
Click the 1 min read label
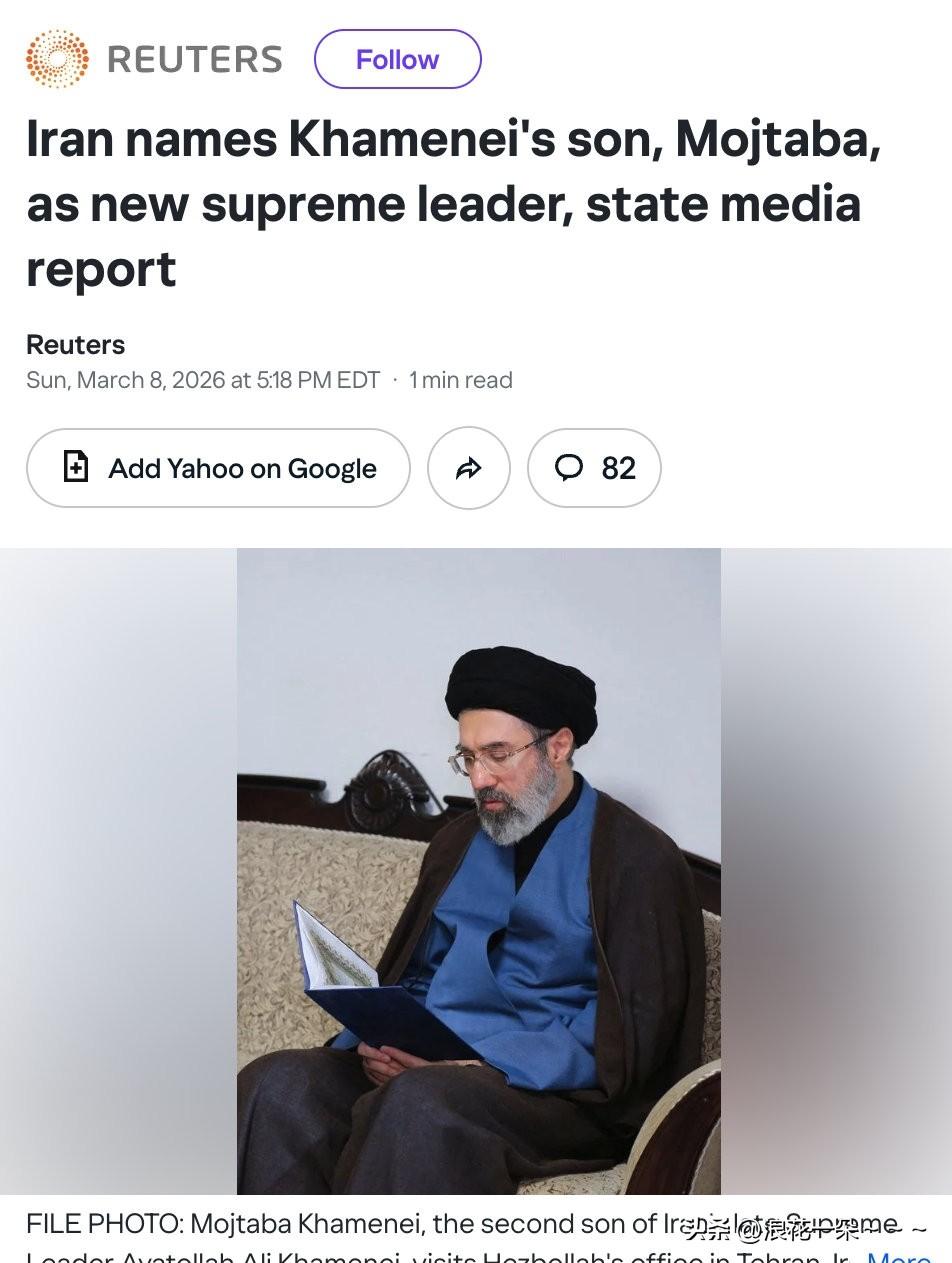point(461,380)
